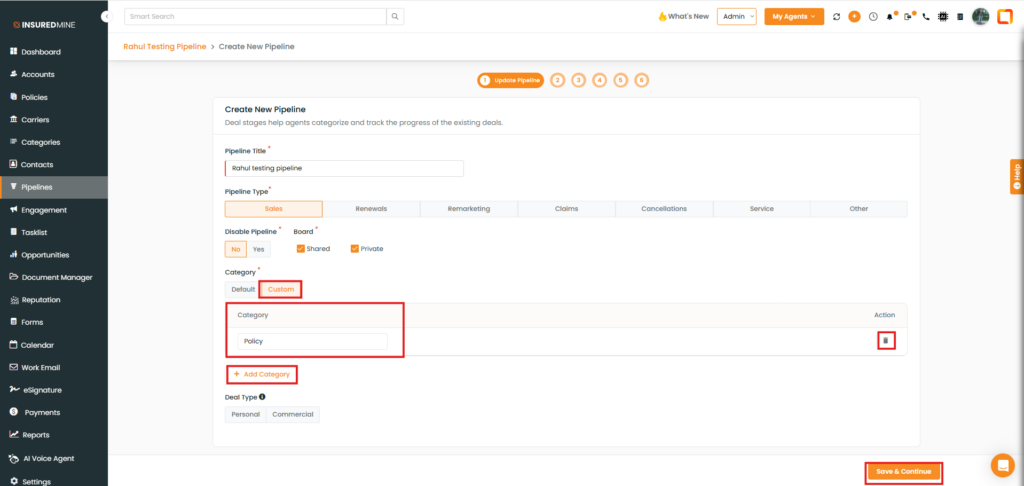Click the refresh sync icon in header

point(836,17)
